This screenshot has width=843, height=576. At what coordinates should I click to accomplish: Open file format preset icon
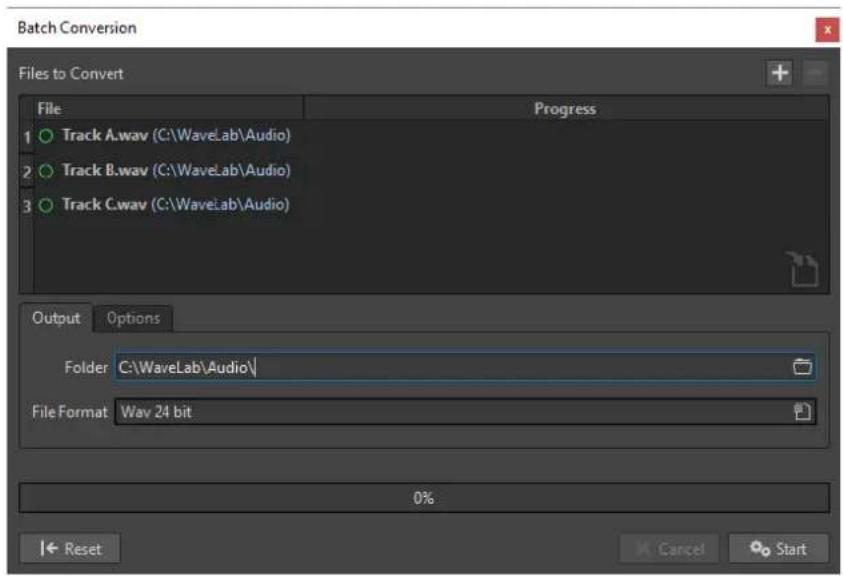(802, 412)
